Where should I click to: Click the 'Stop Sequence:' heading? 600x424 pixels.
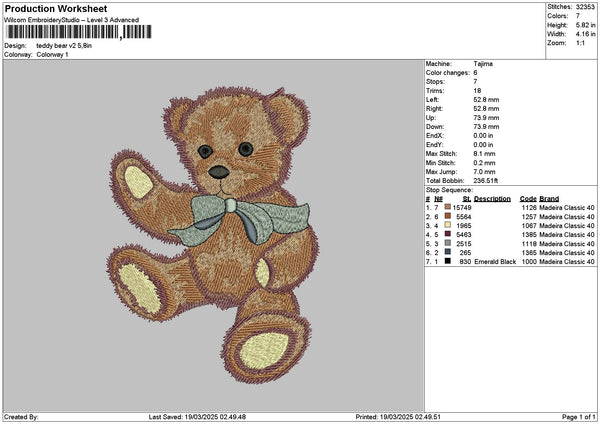point(449,190)
